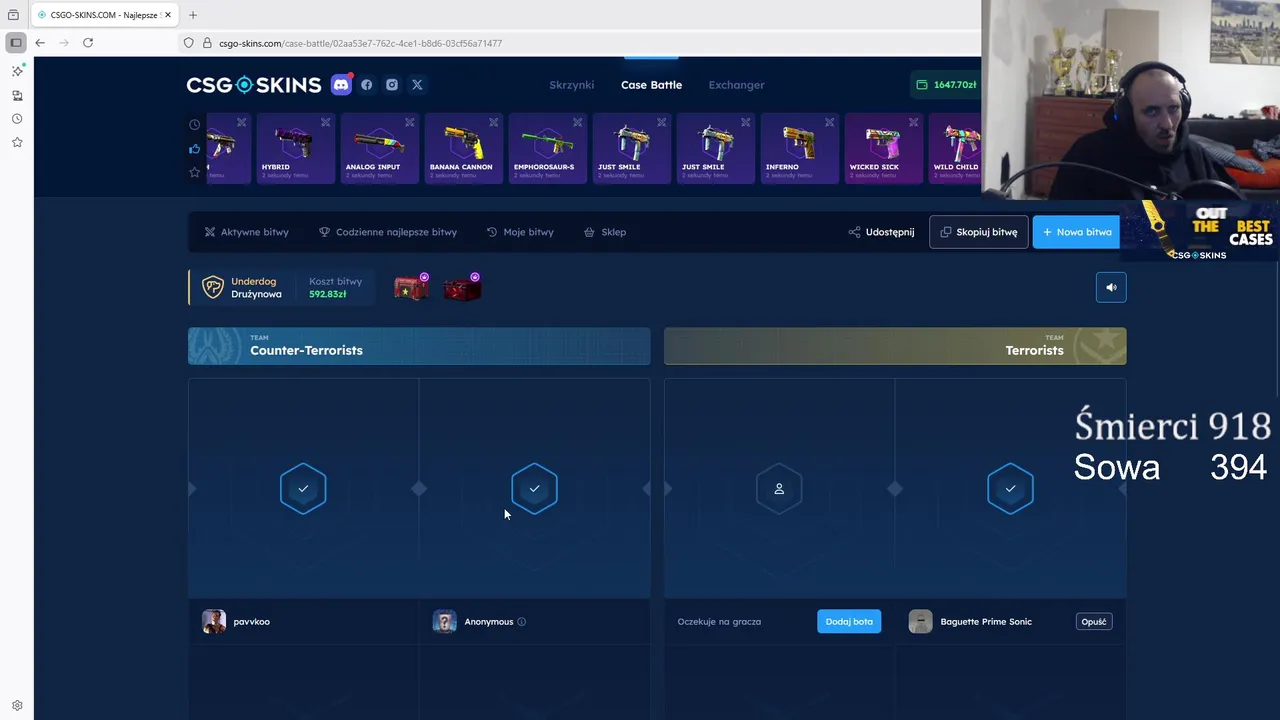
Task: Click browser back arrow
Action: [x=40, y=43]
